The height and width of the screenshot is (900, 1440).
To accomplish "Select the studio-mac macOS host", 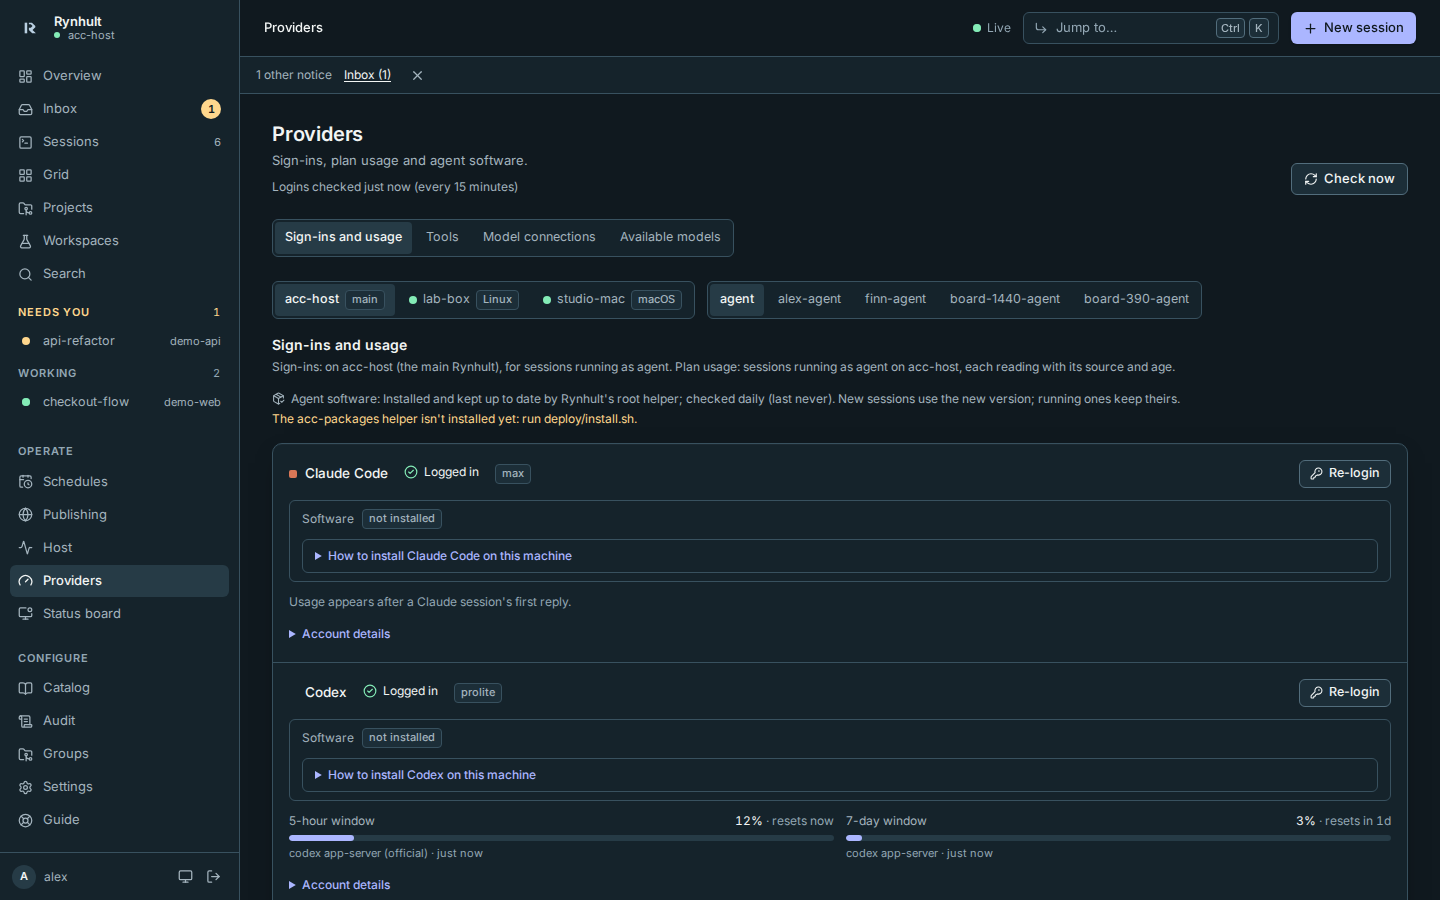I will tap(612, 299).
